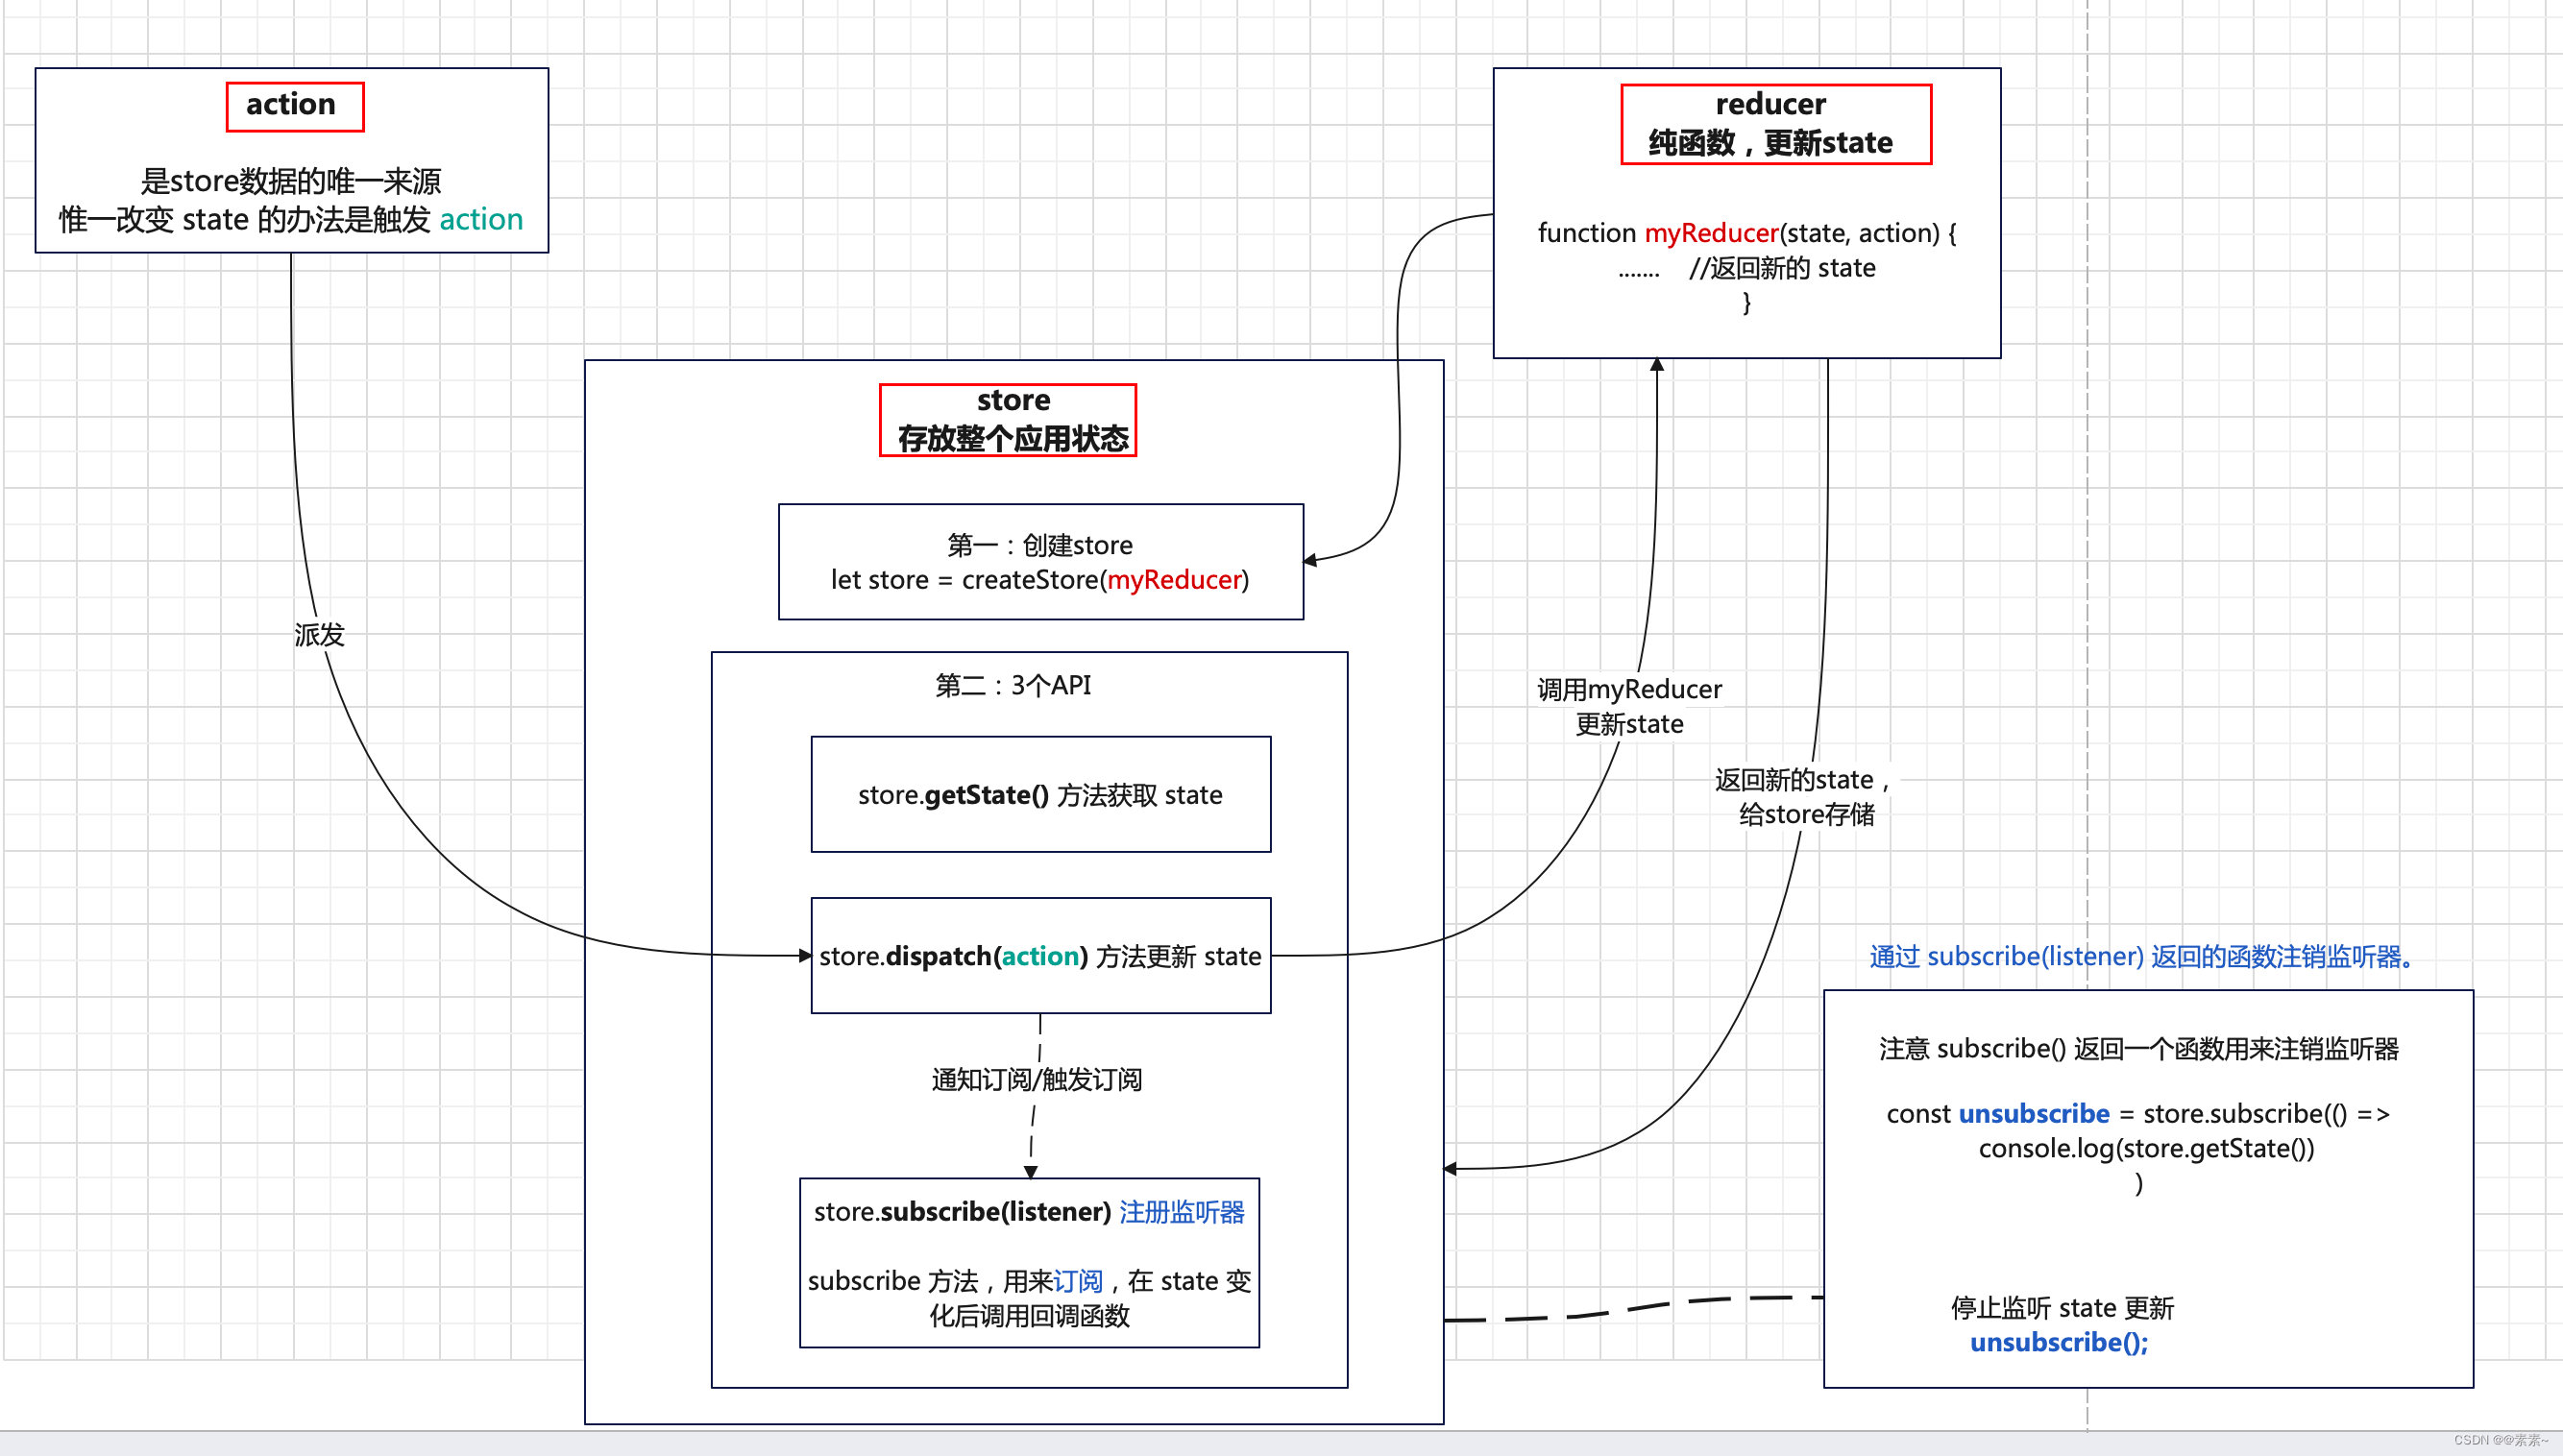This screenshot has height=1456, width=2563.
Task: Click the 'console.log(store.getState())' line
Action: click(x=2146, y=1148)
